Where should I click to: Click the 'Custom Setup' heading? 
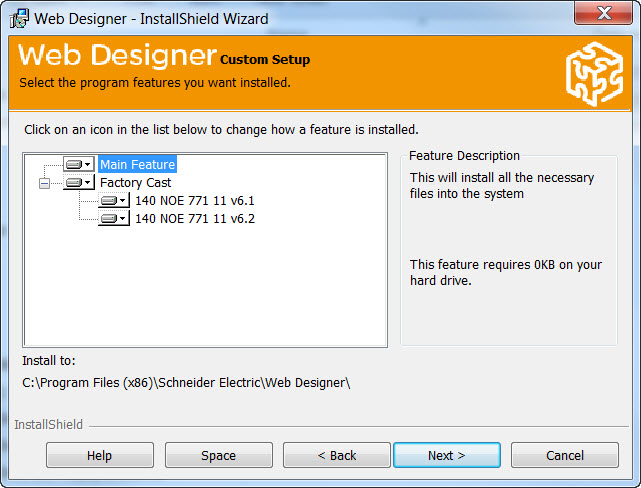click(x=265, y=60)
